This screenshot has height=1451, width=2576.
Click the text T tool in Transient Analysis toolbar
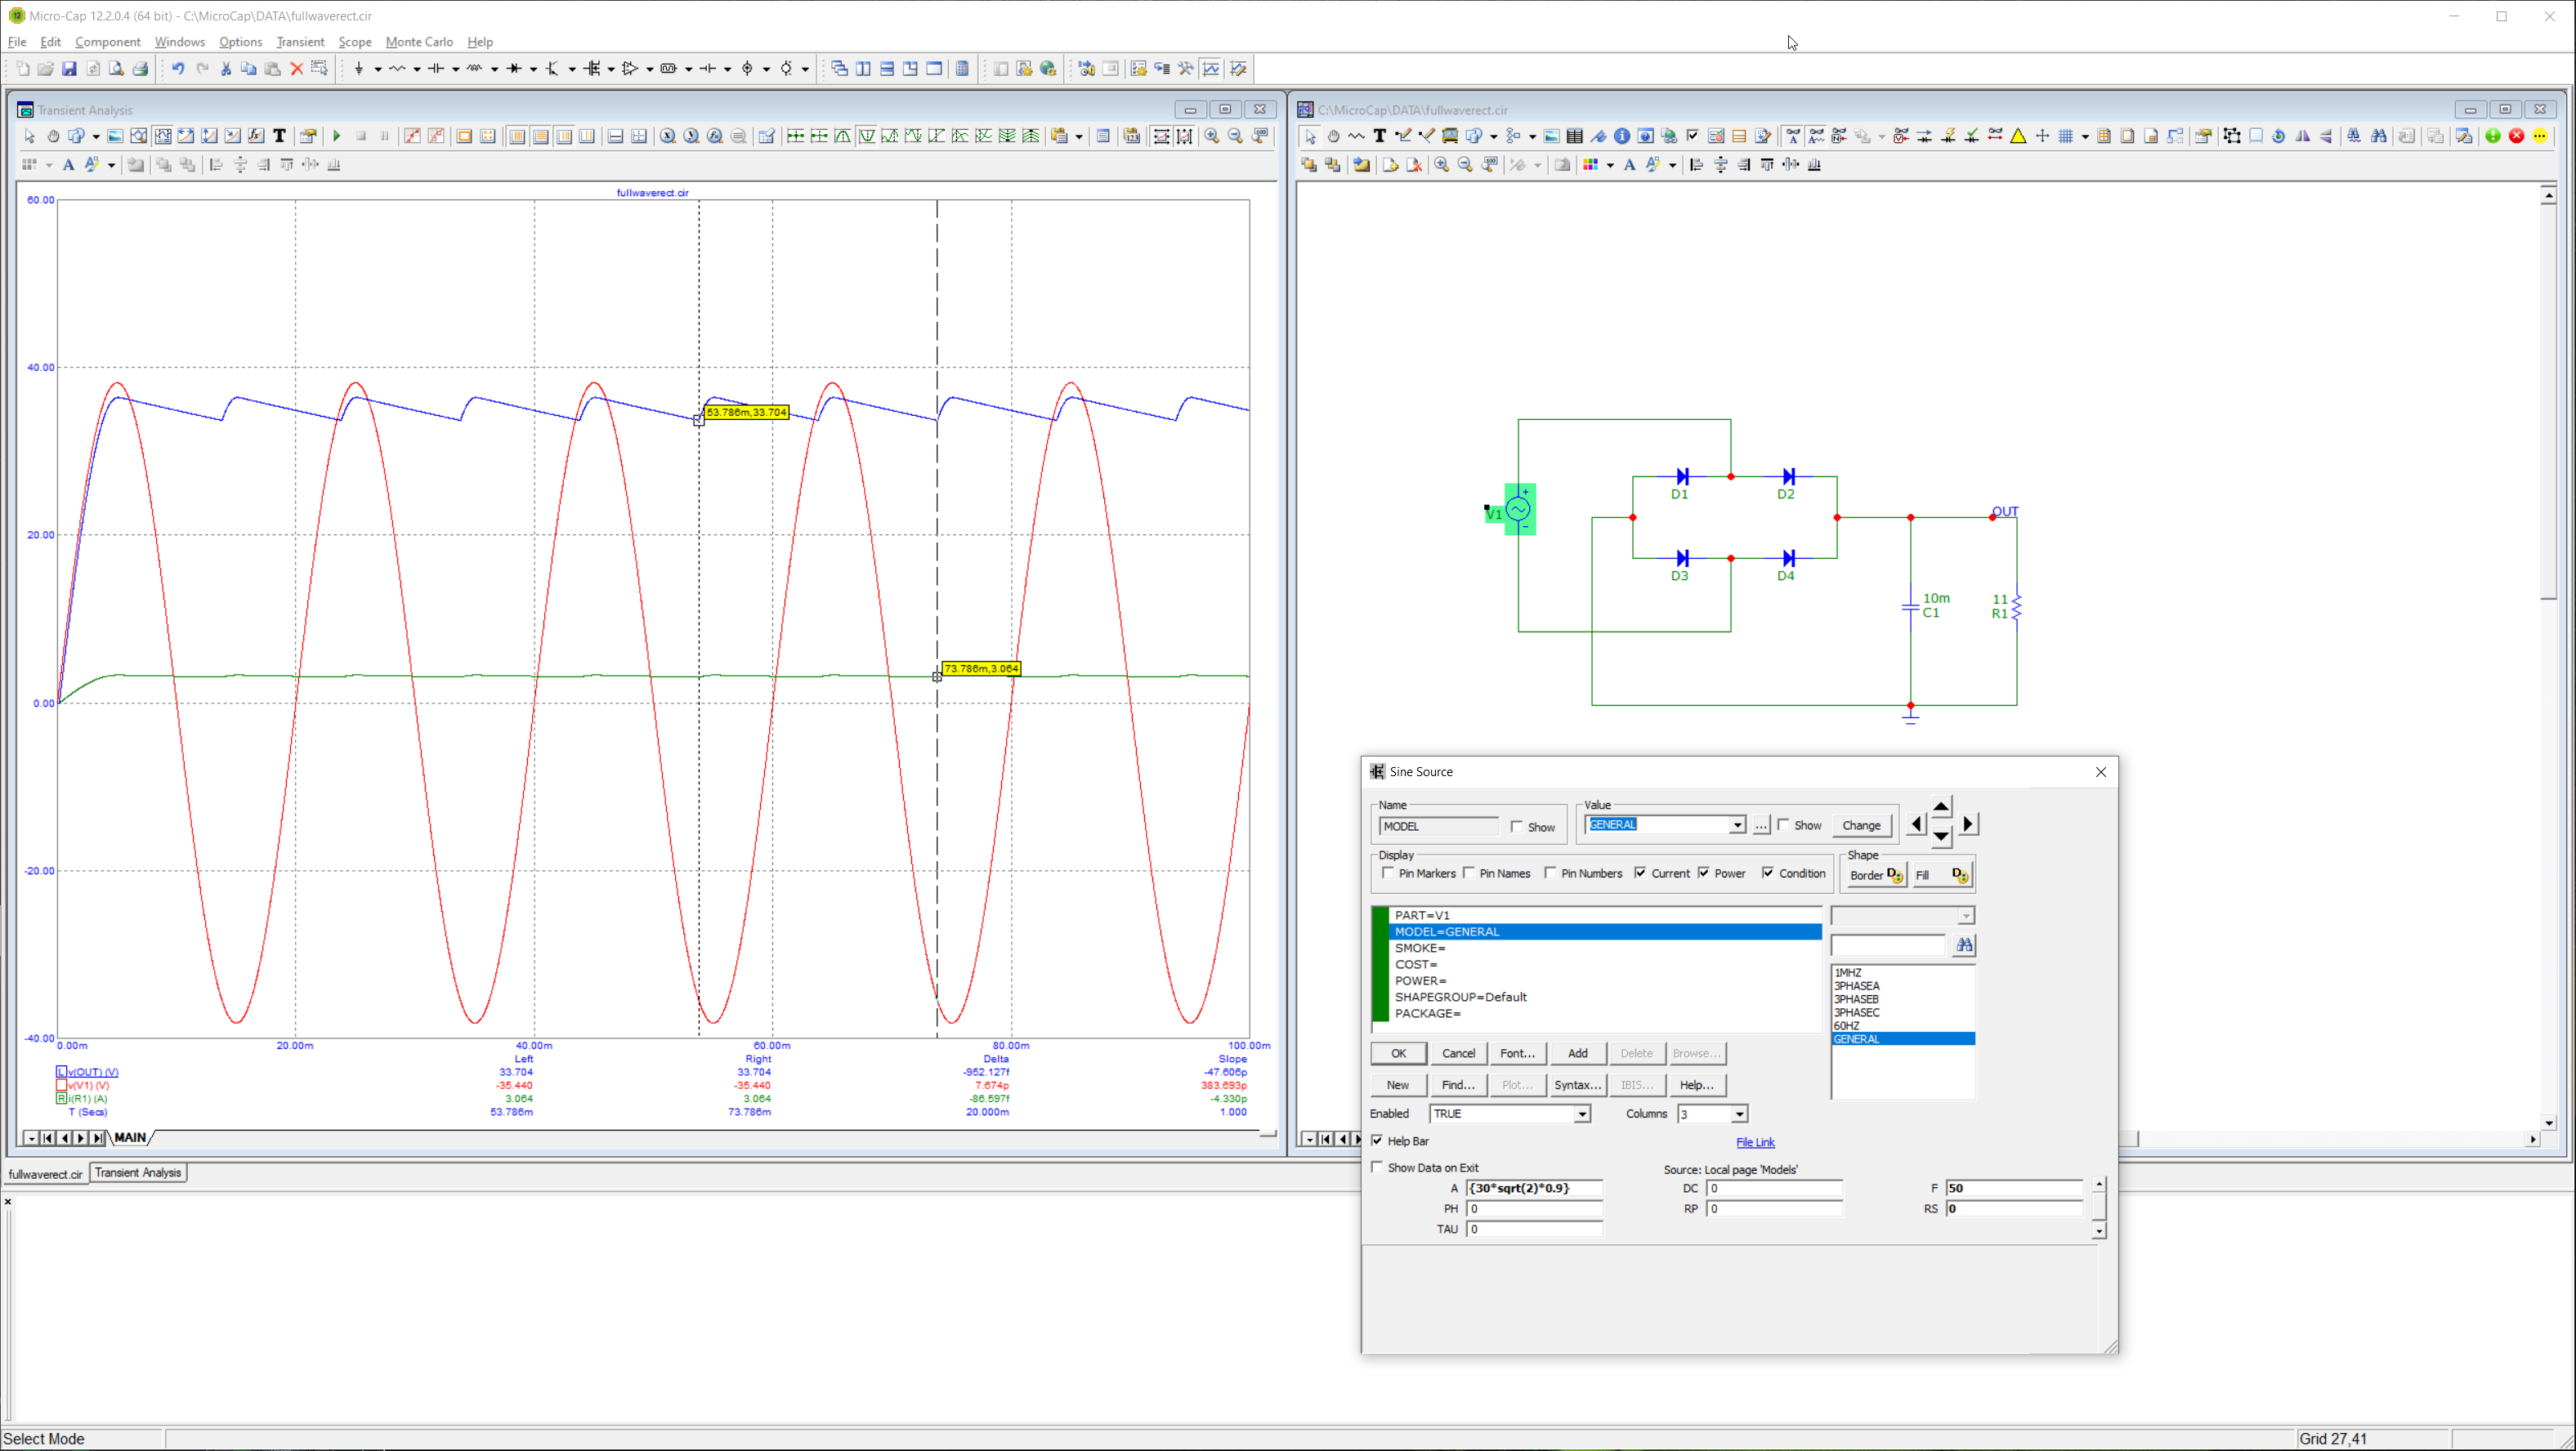tap(280, 136)
